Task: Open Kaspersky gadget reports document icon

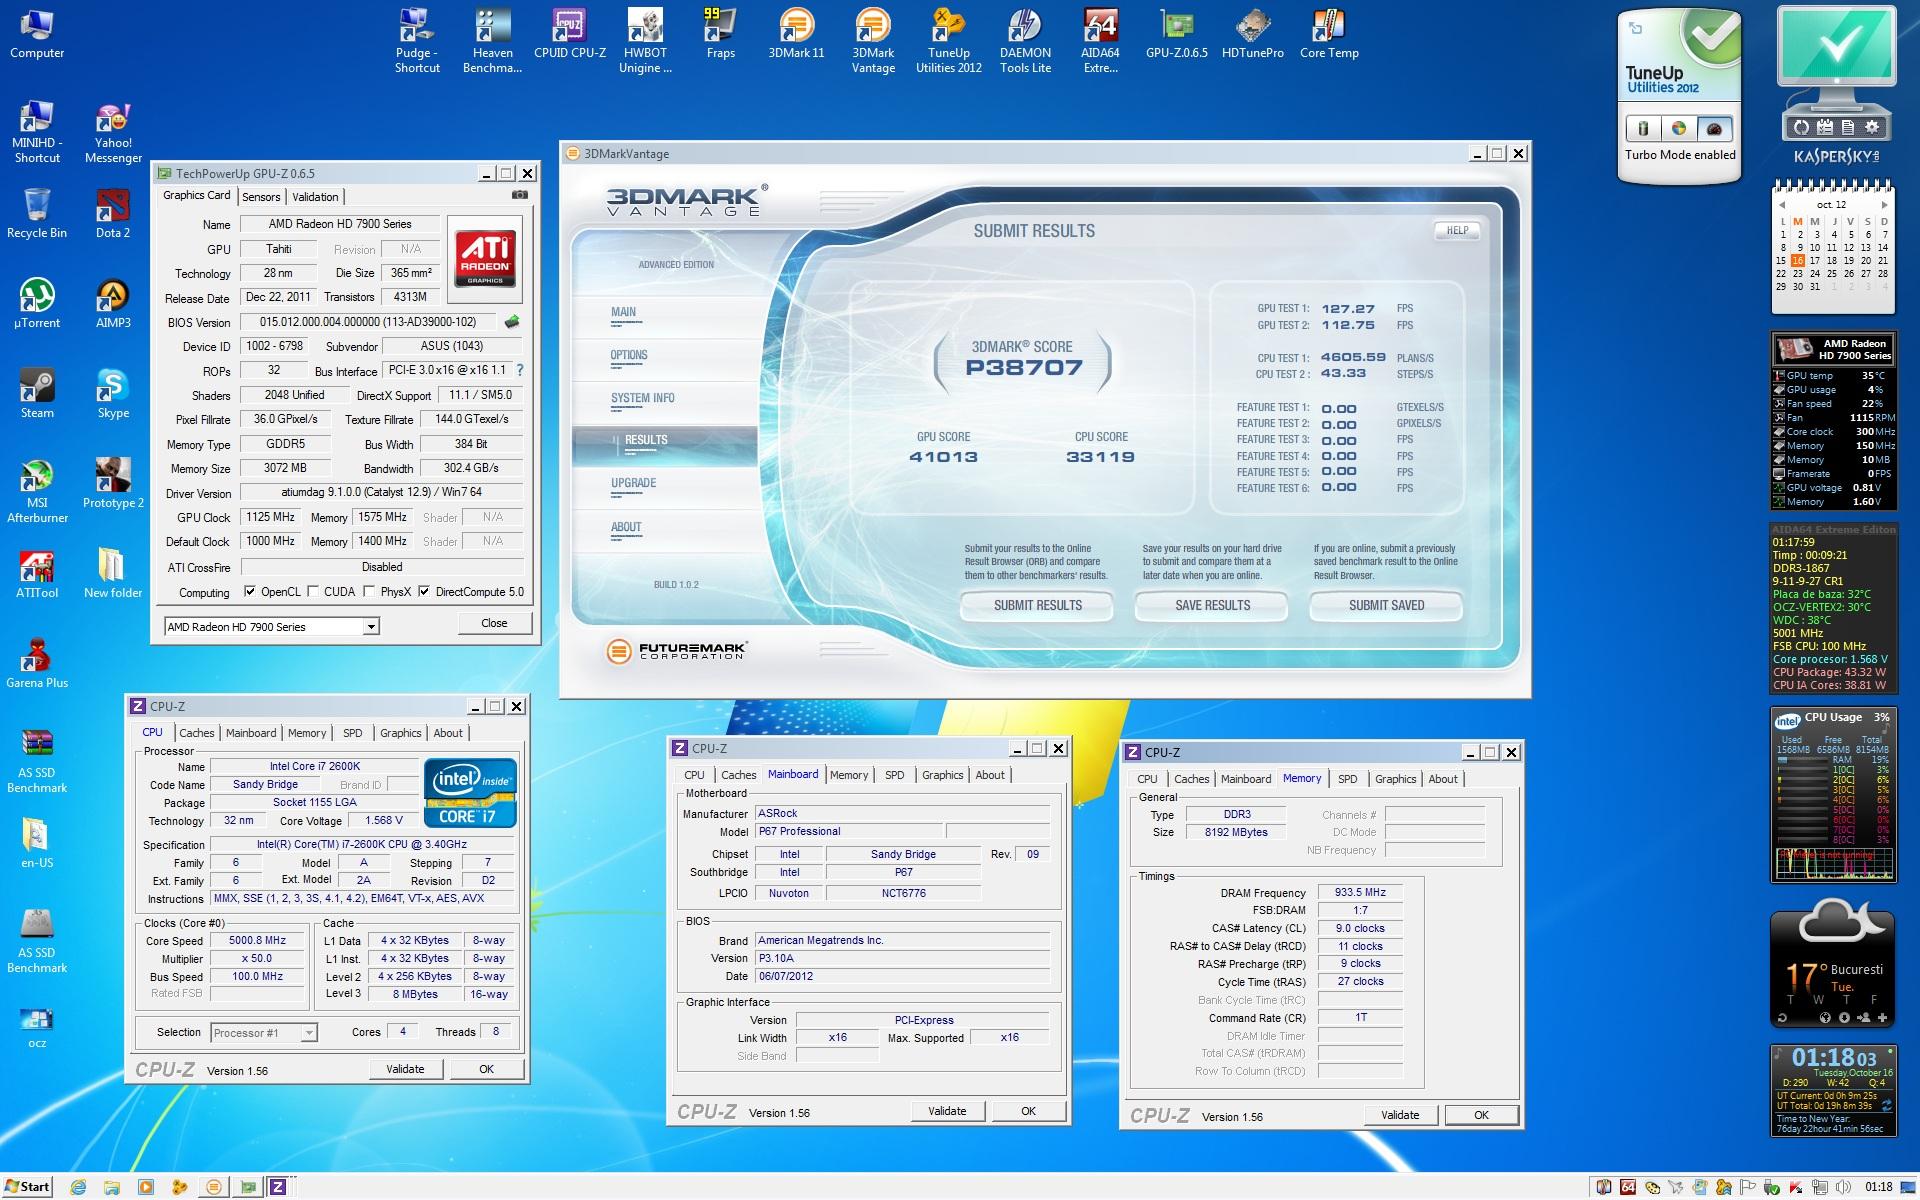Action: point(1848,127)
